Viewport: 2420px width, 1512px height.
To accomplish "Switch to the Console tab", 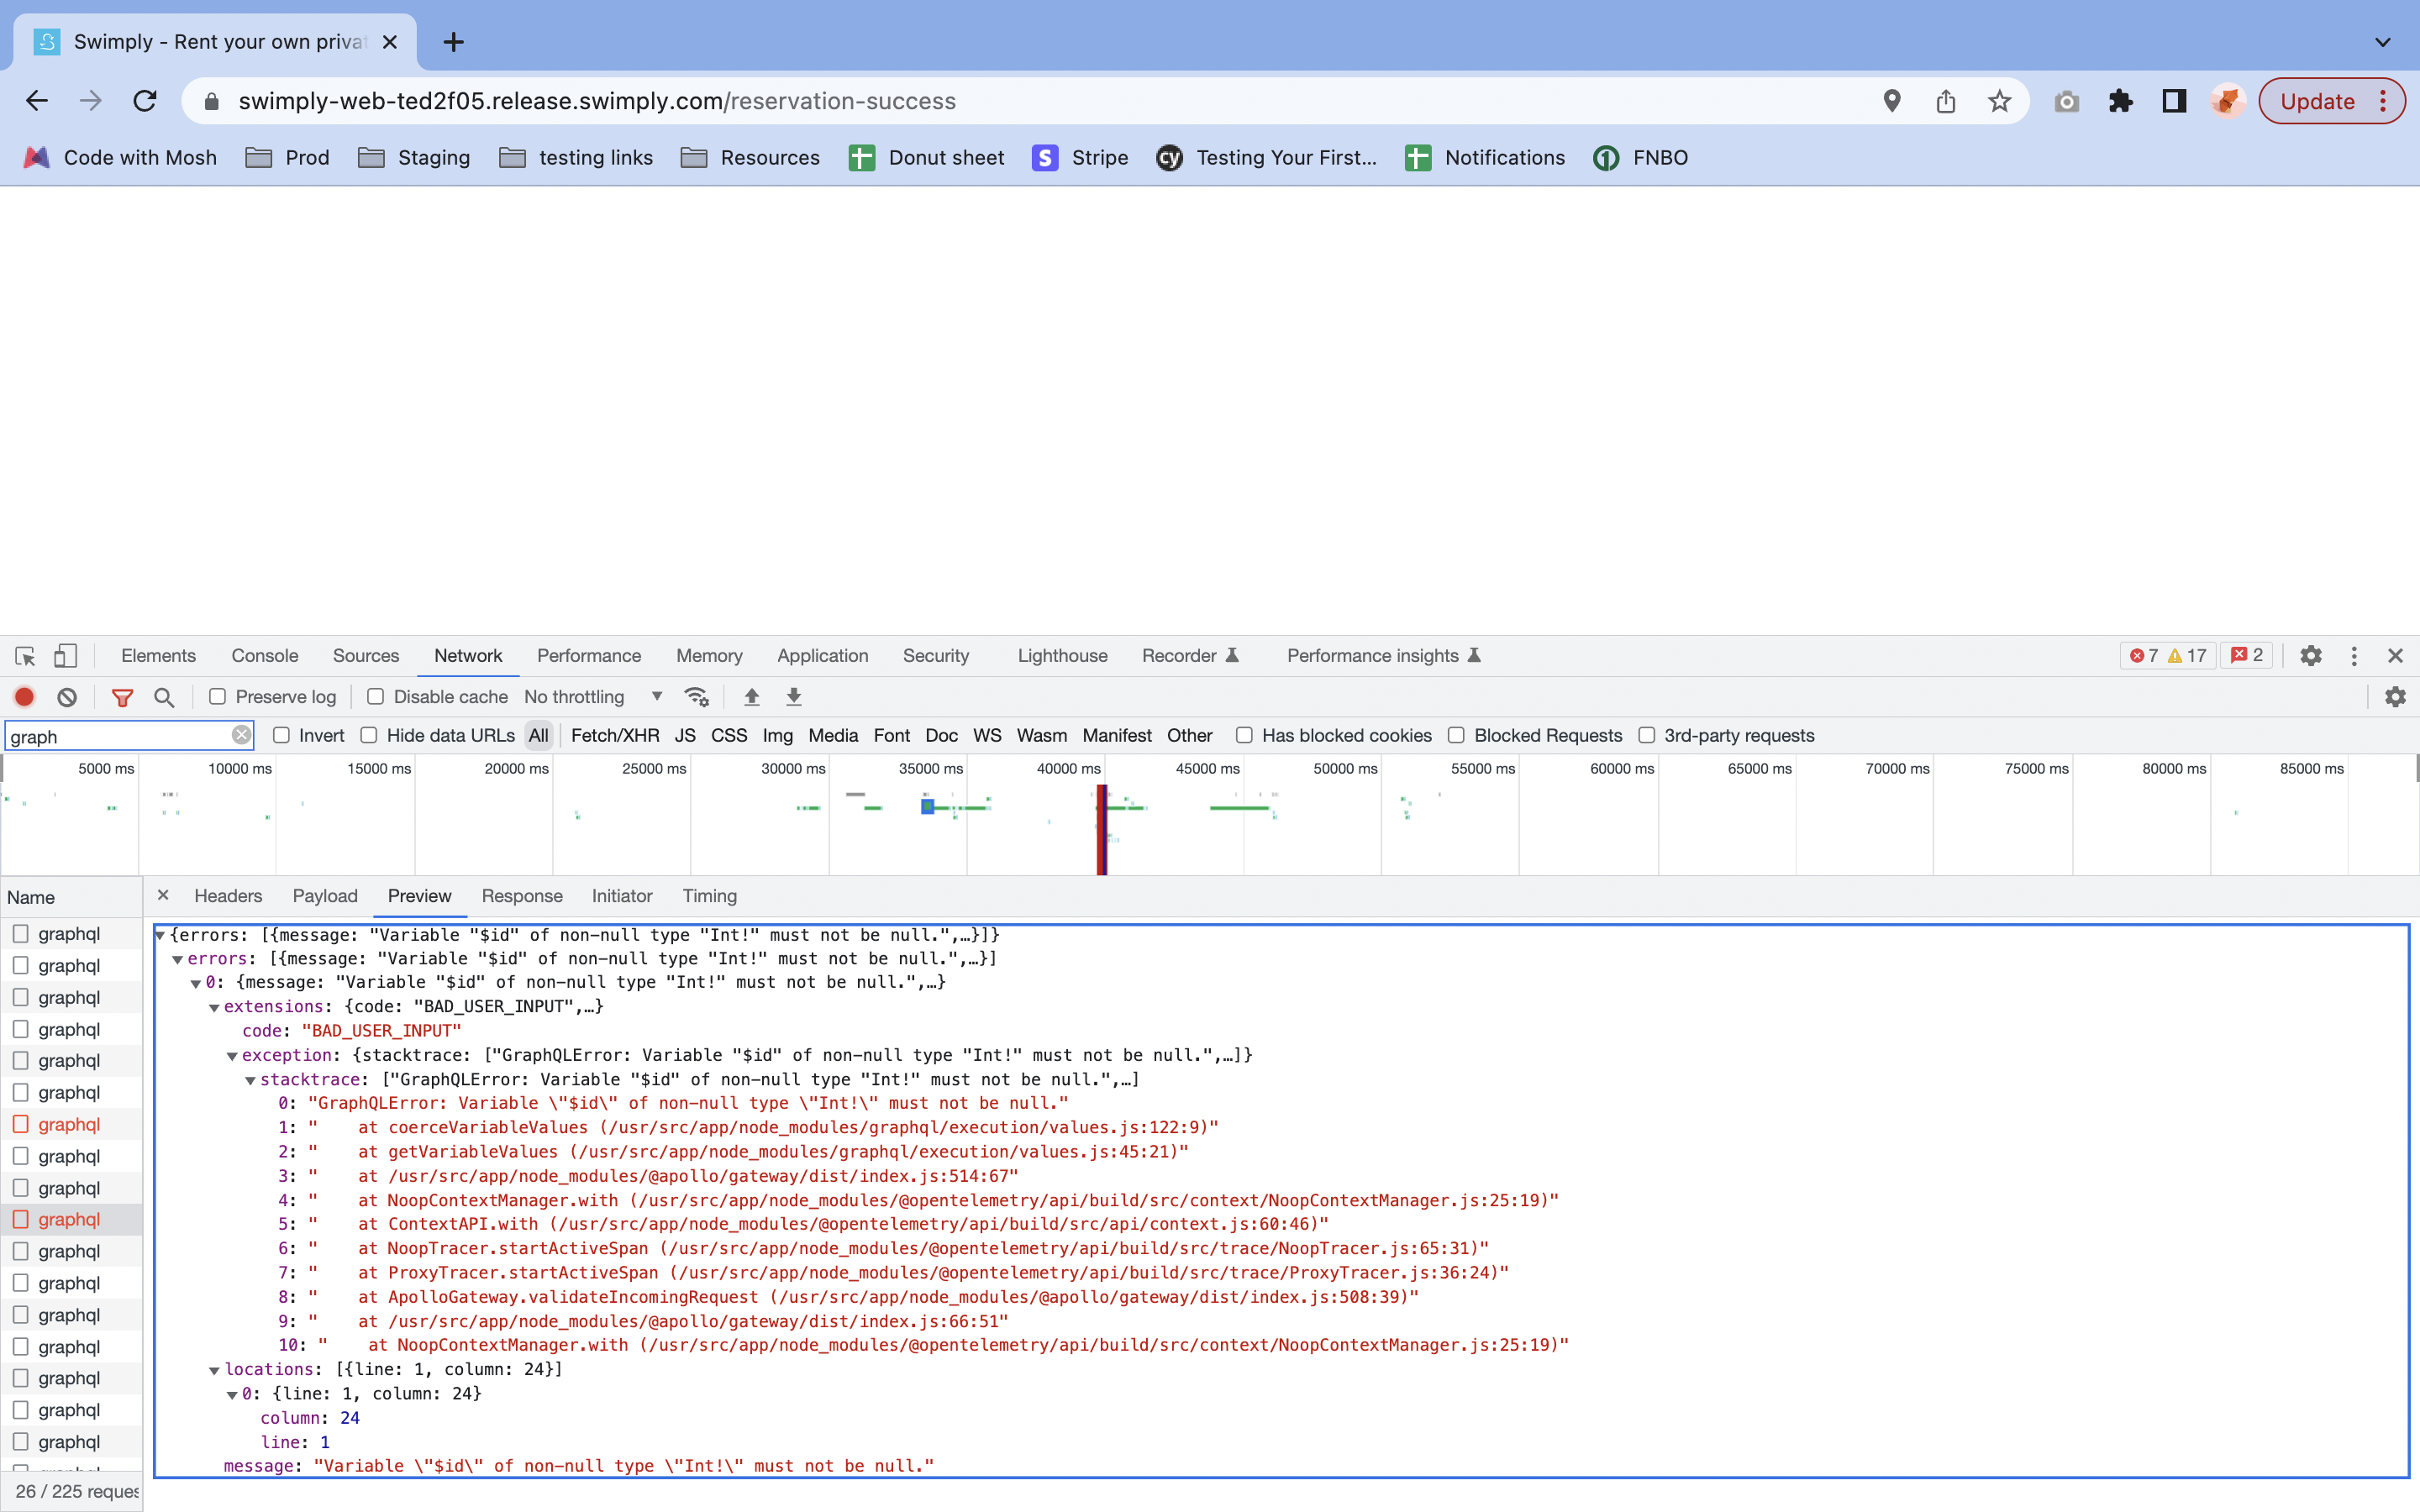I will [264, 656].
